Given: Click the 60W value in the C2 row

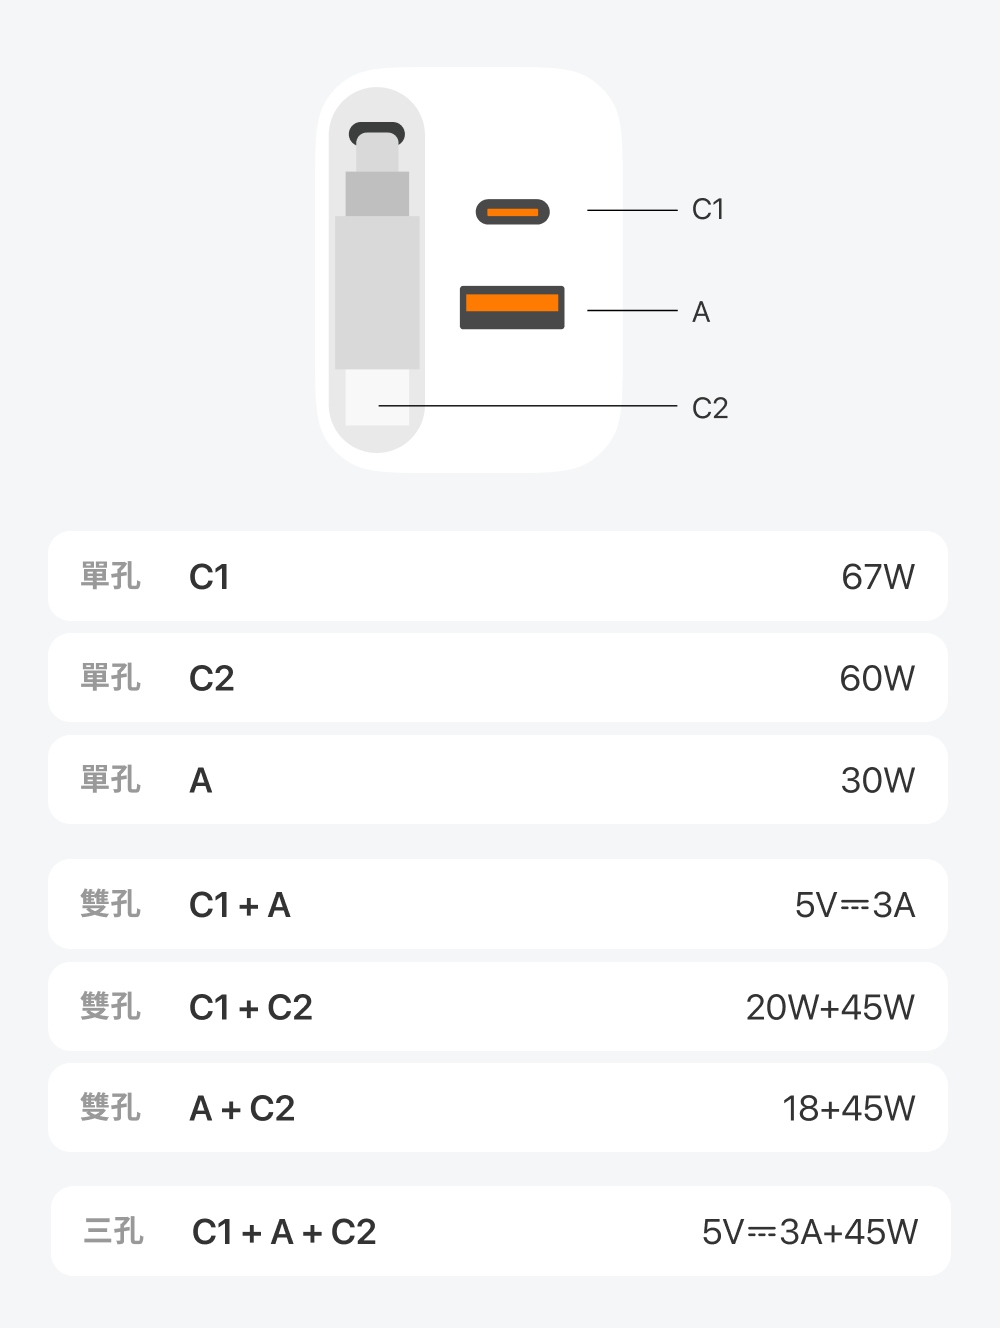Looking at the screenshot, I should (877, 679).
